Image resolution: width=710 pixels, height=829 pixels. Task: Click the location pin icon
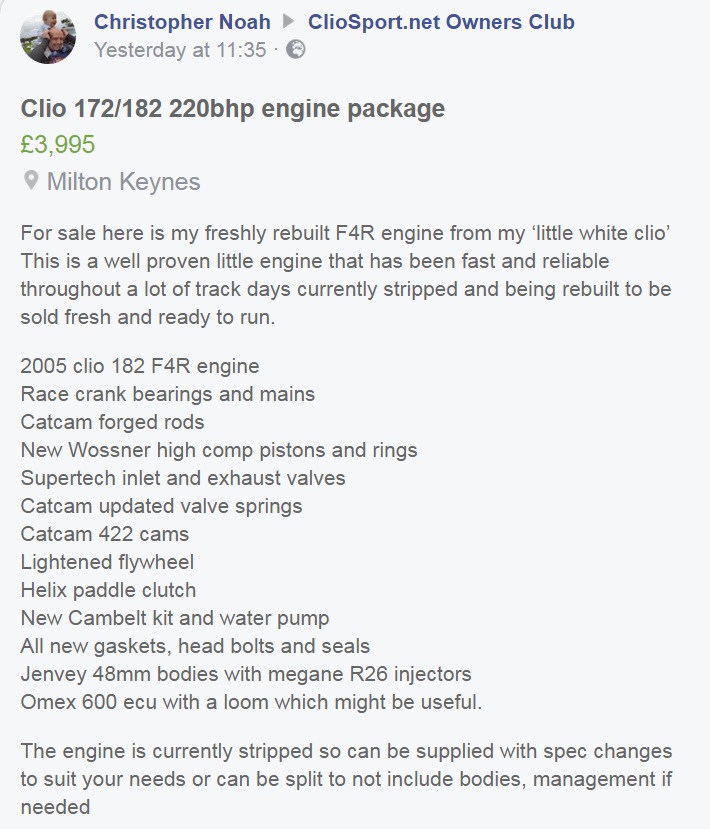[x=31, y=181]
